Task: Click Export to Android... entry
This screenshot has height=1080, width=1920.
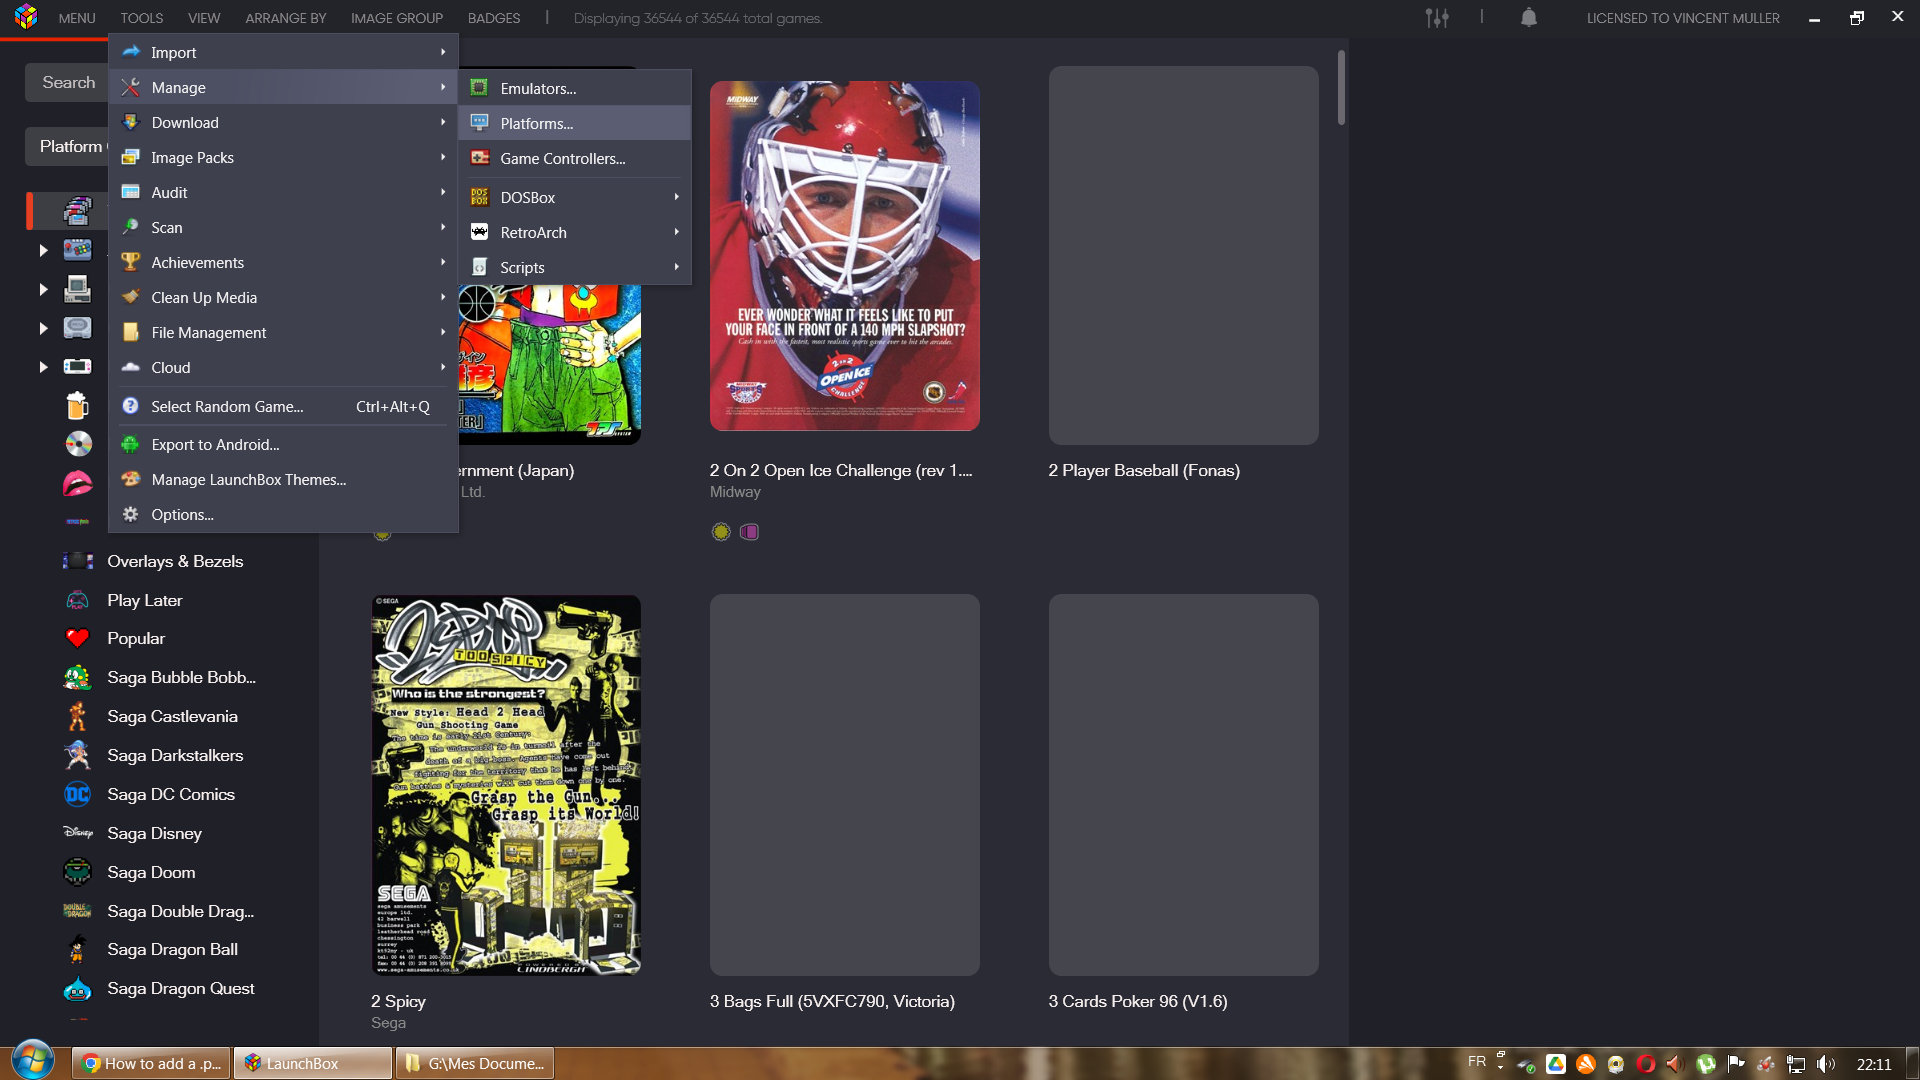Action: [283, 444]
